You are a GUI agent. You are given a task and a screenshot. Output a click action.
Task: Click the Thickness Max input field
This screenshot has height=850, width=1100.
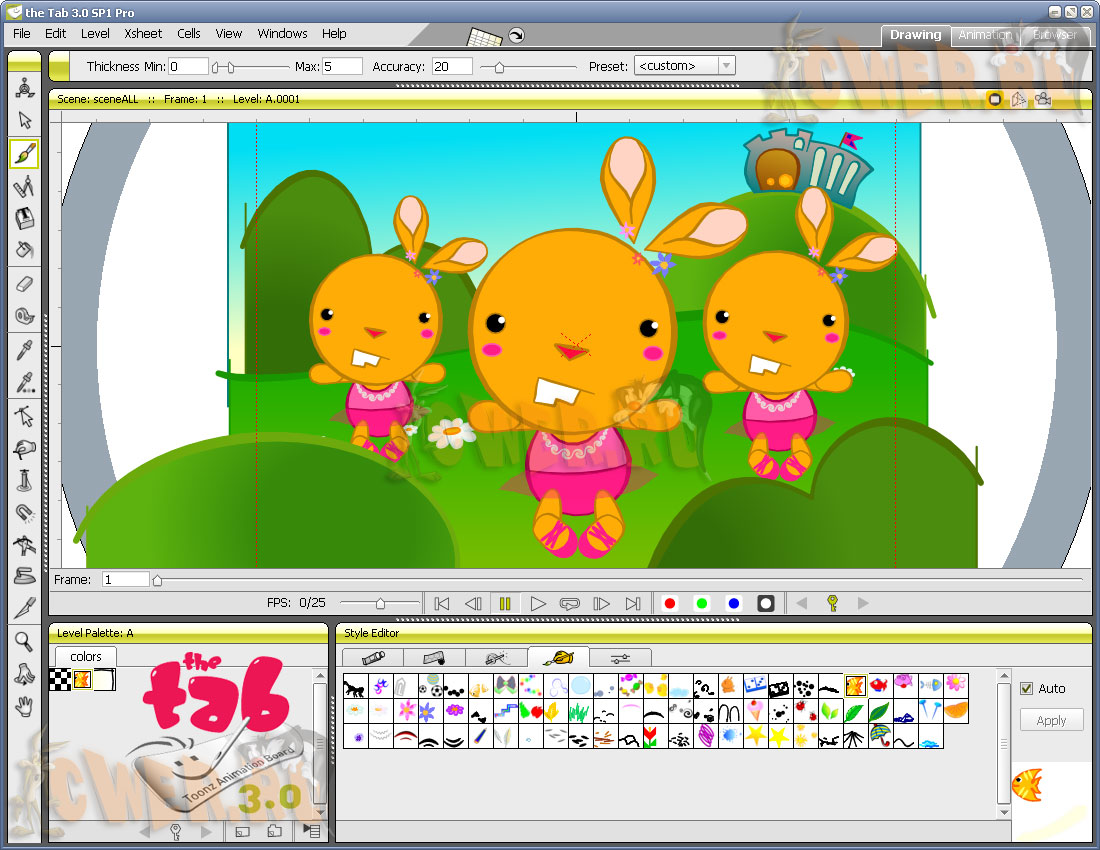pos(342,67)
